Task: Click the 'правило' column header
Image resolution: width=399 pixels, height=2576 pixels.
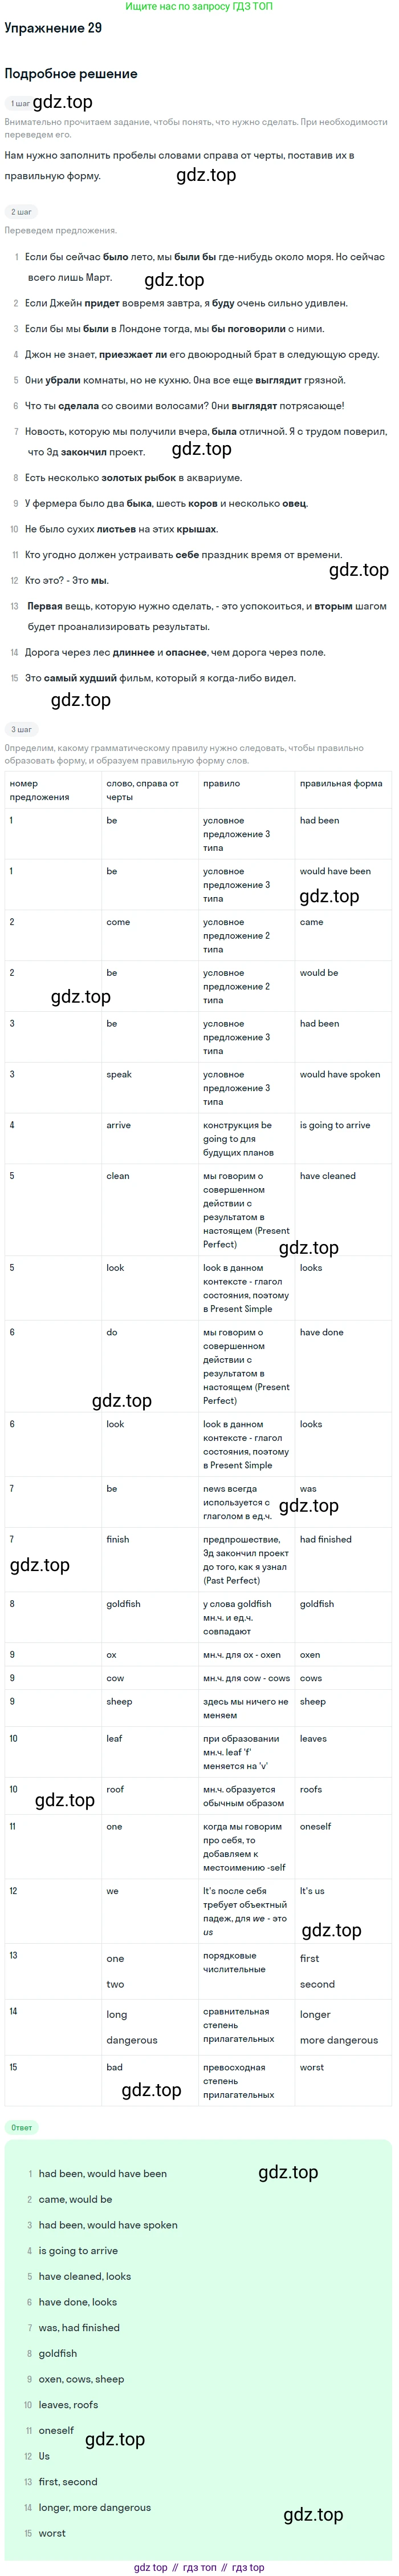Action: (221, 783)
